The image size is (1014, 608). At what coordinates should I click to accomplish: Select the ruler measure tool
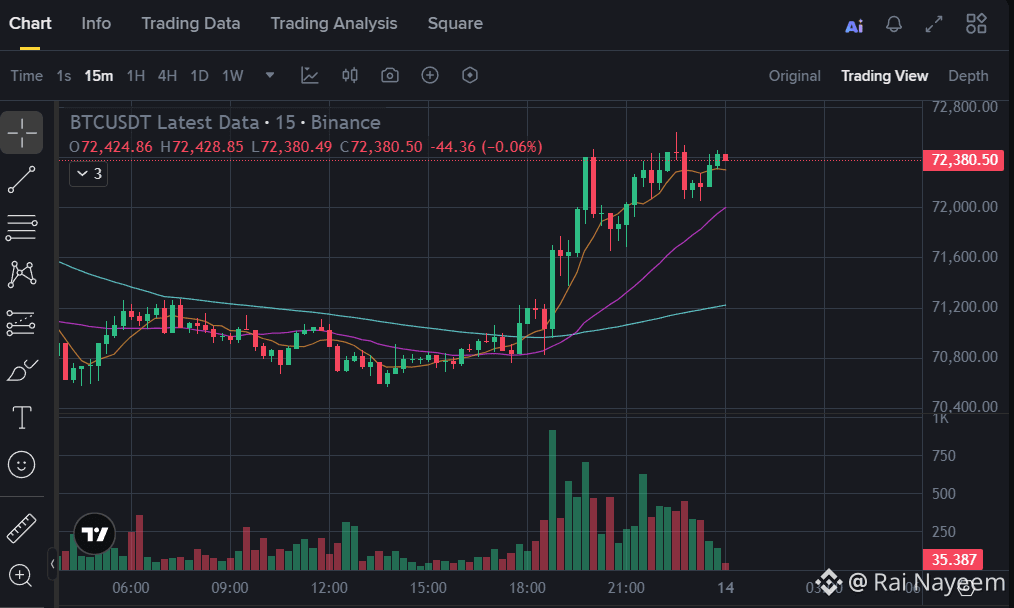pyautogui.click(x=21, y=528)
